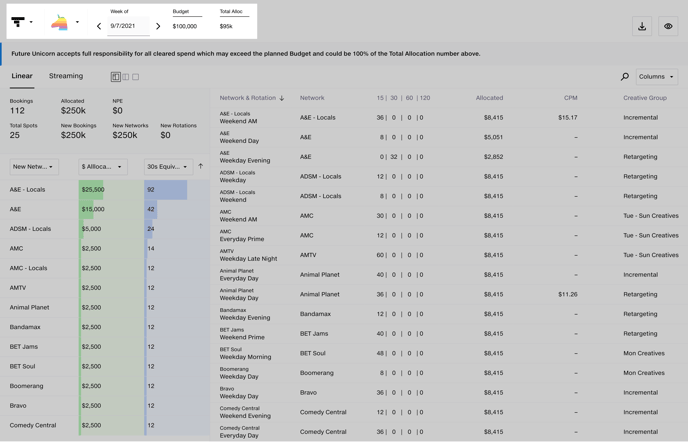Image resolution: width=688 pixels, height=442 pixels.
Task: Click the $95k Total Alloc value
Action: (x=226, y=26)
